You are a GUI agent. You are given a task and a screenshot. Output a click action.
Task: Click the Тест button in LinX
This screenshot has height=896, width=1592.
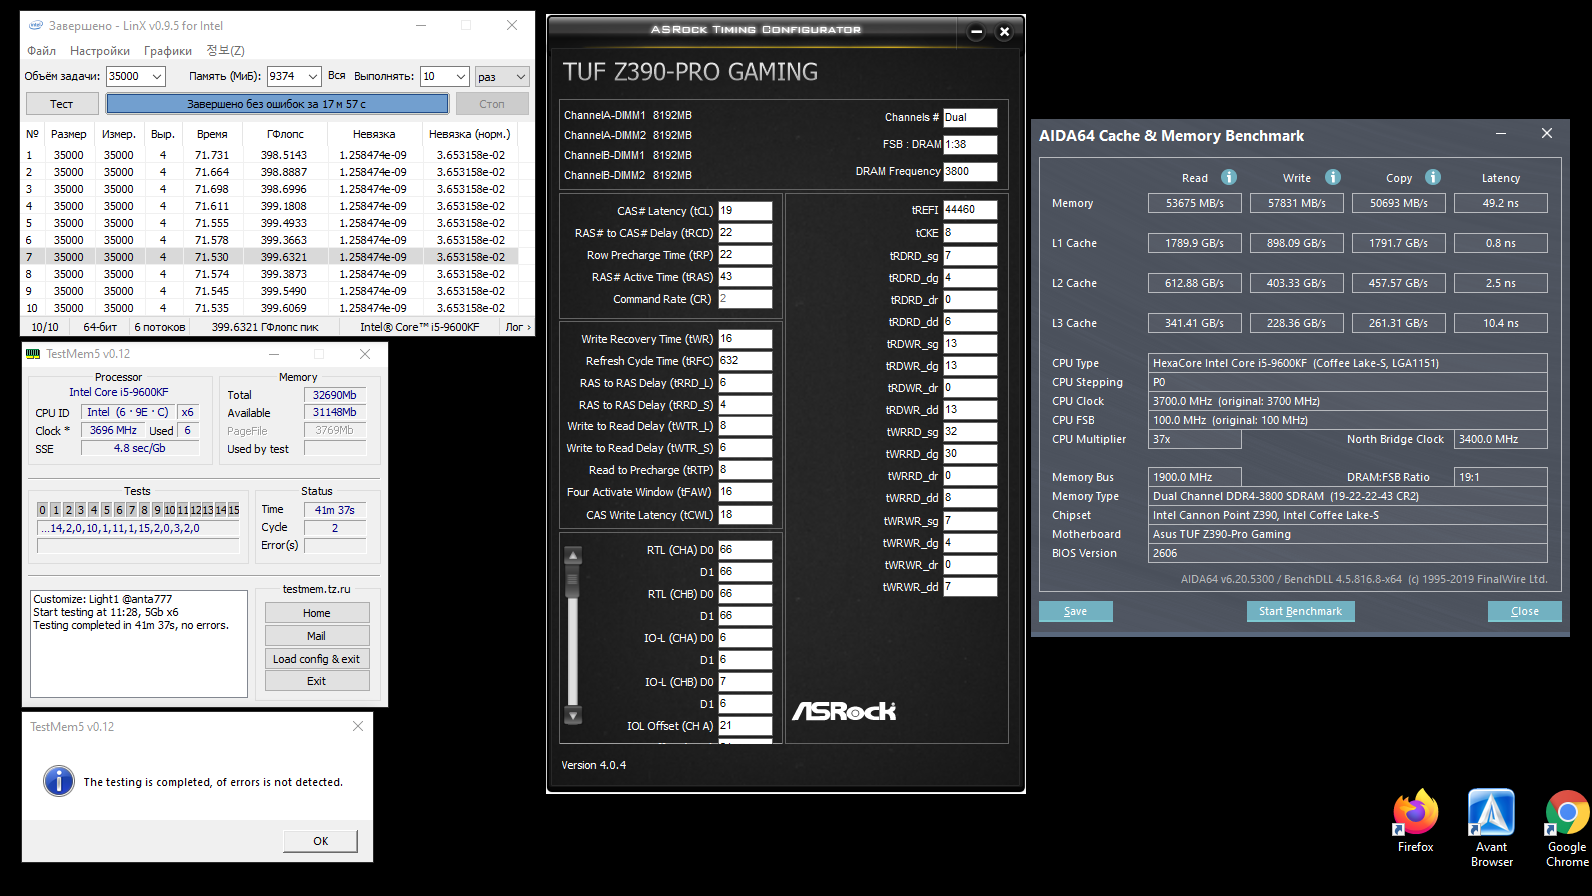(62, 104)
